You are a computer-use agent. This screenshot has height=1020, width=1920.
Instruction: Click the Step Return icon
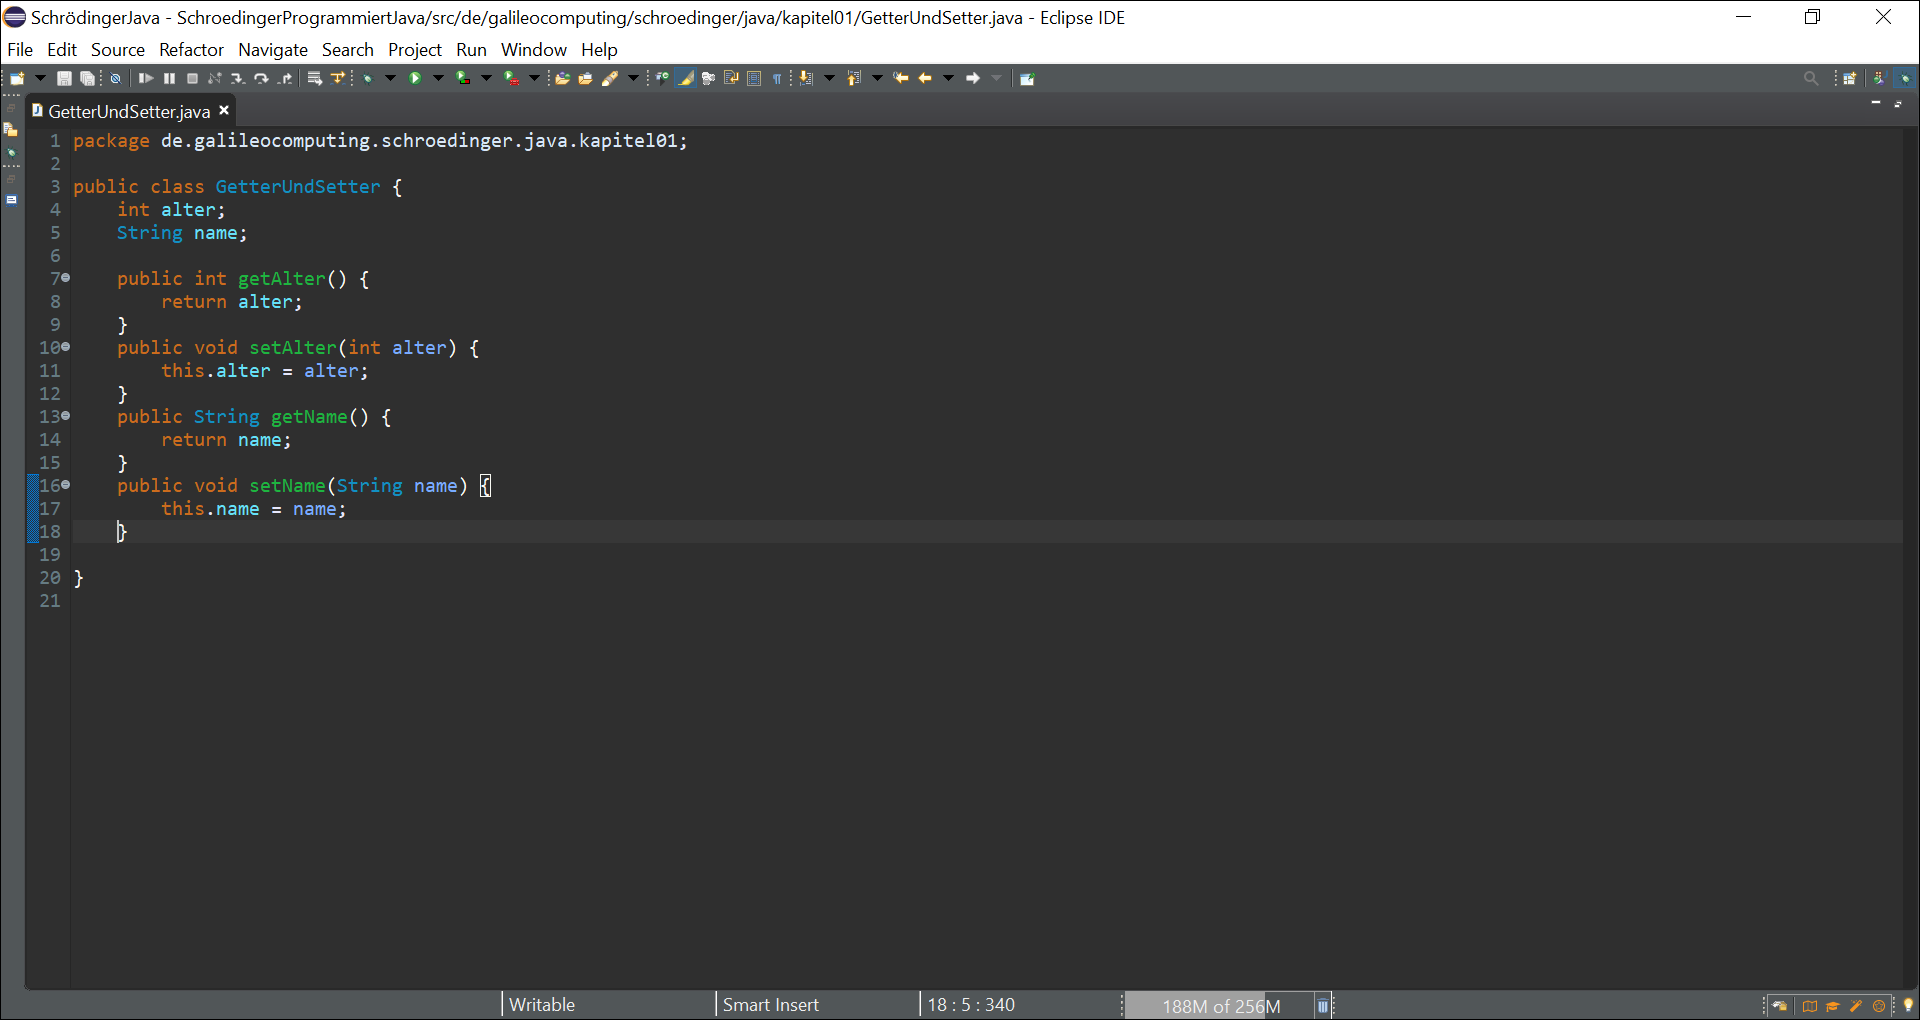[284, 78]
